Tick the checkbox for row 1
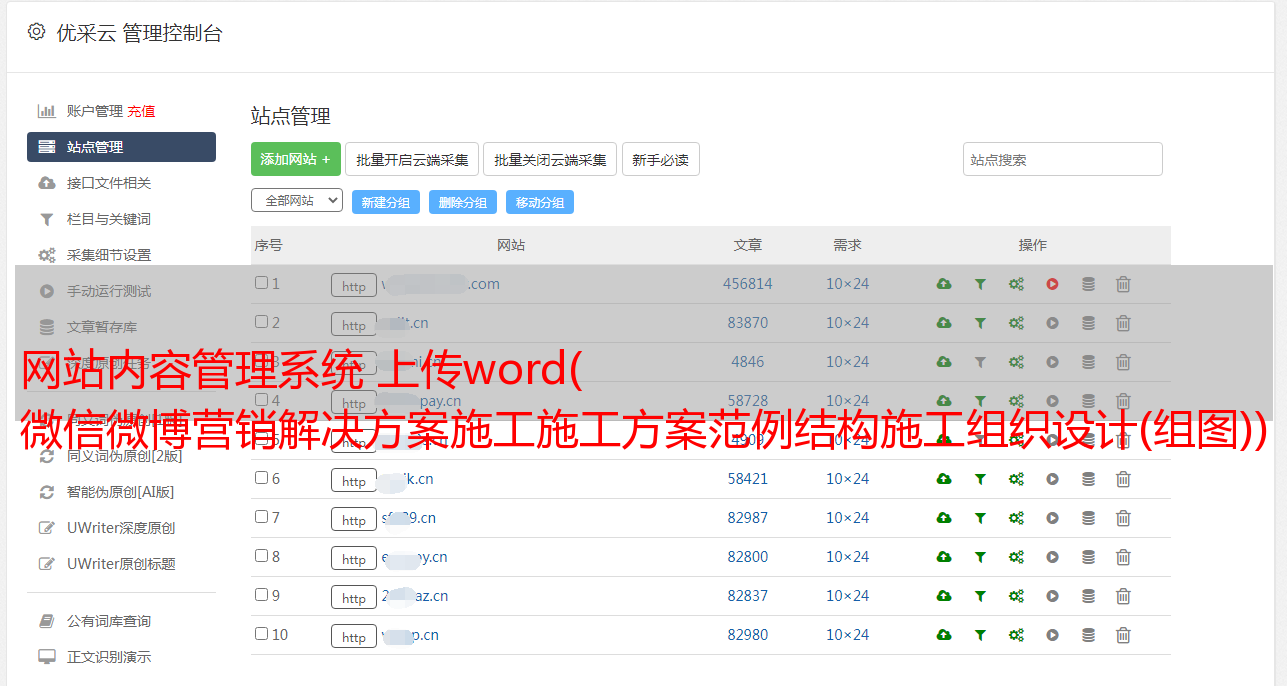The height and width of the screenshot is (686, 1287). point(261,283)
